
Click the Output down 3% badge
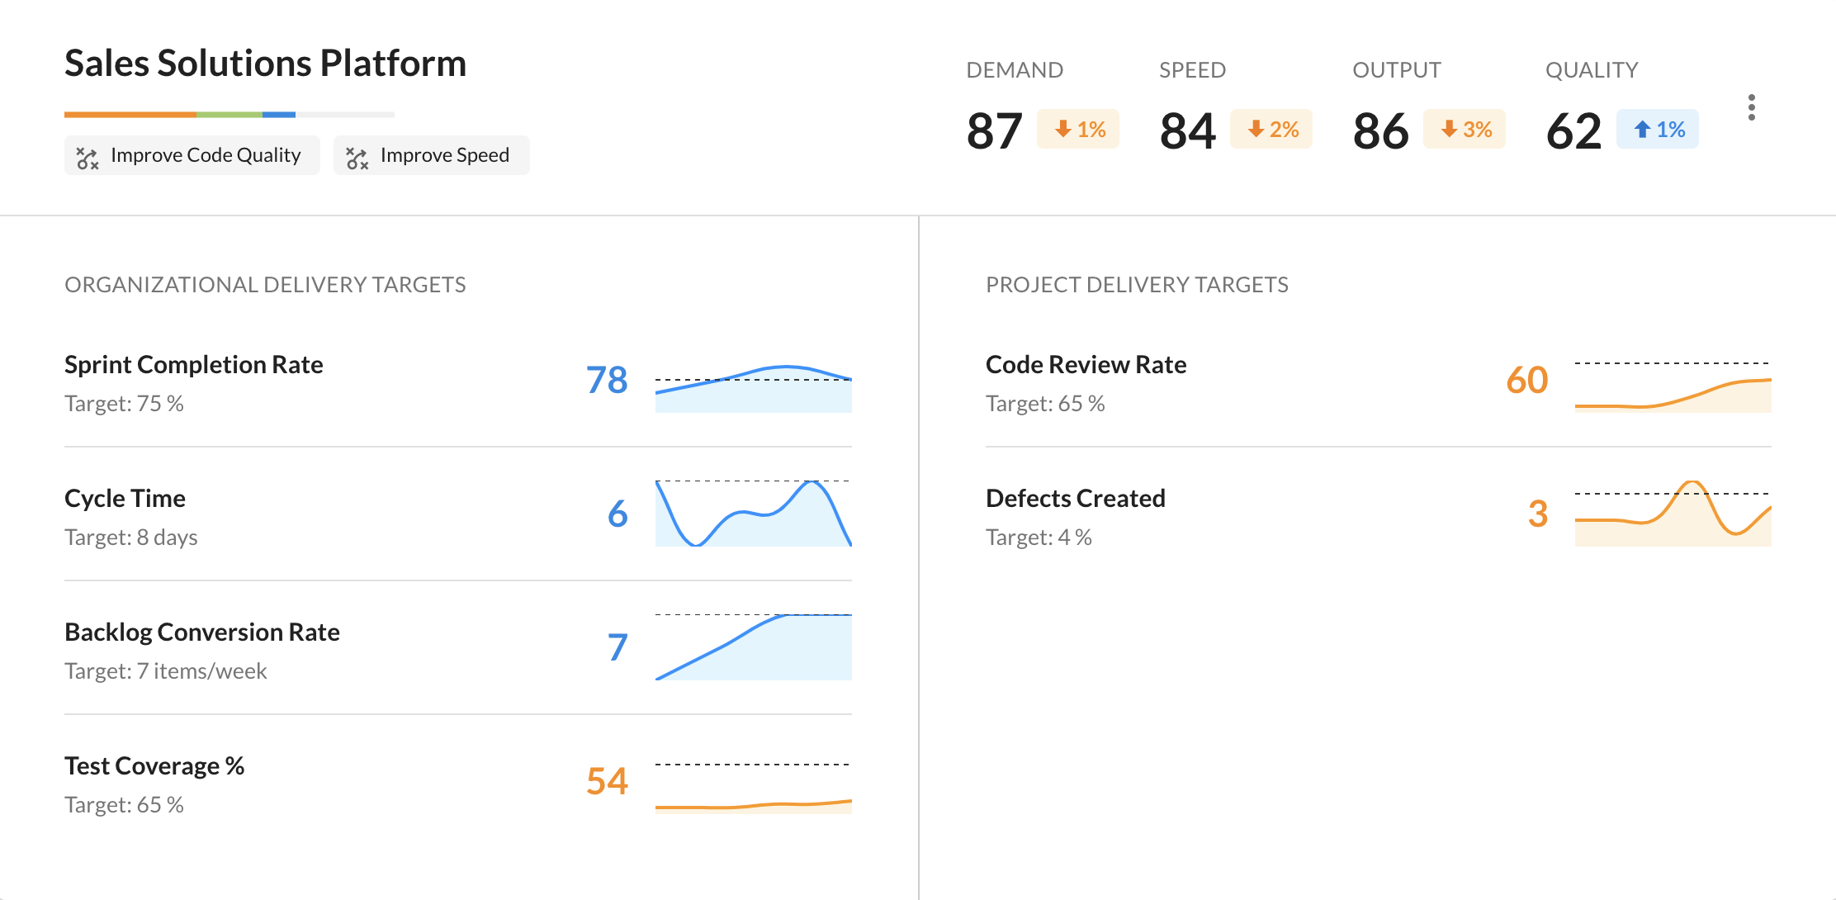click(1464, 129)
